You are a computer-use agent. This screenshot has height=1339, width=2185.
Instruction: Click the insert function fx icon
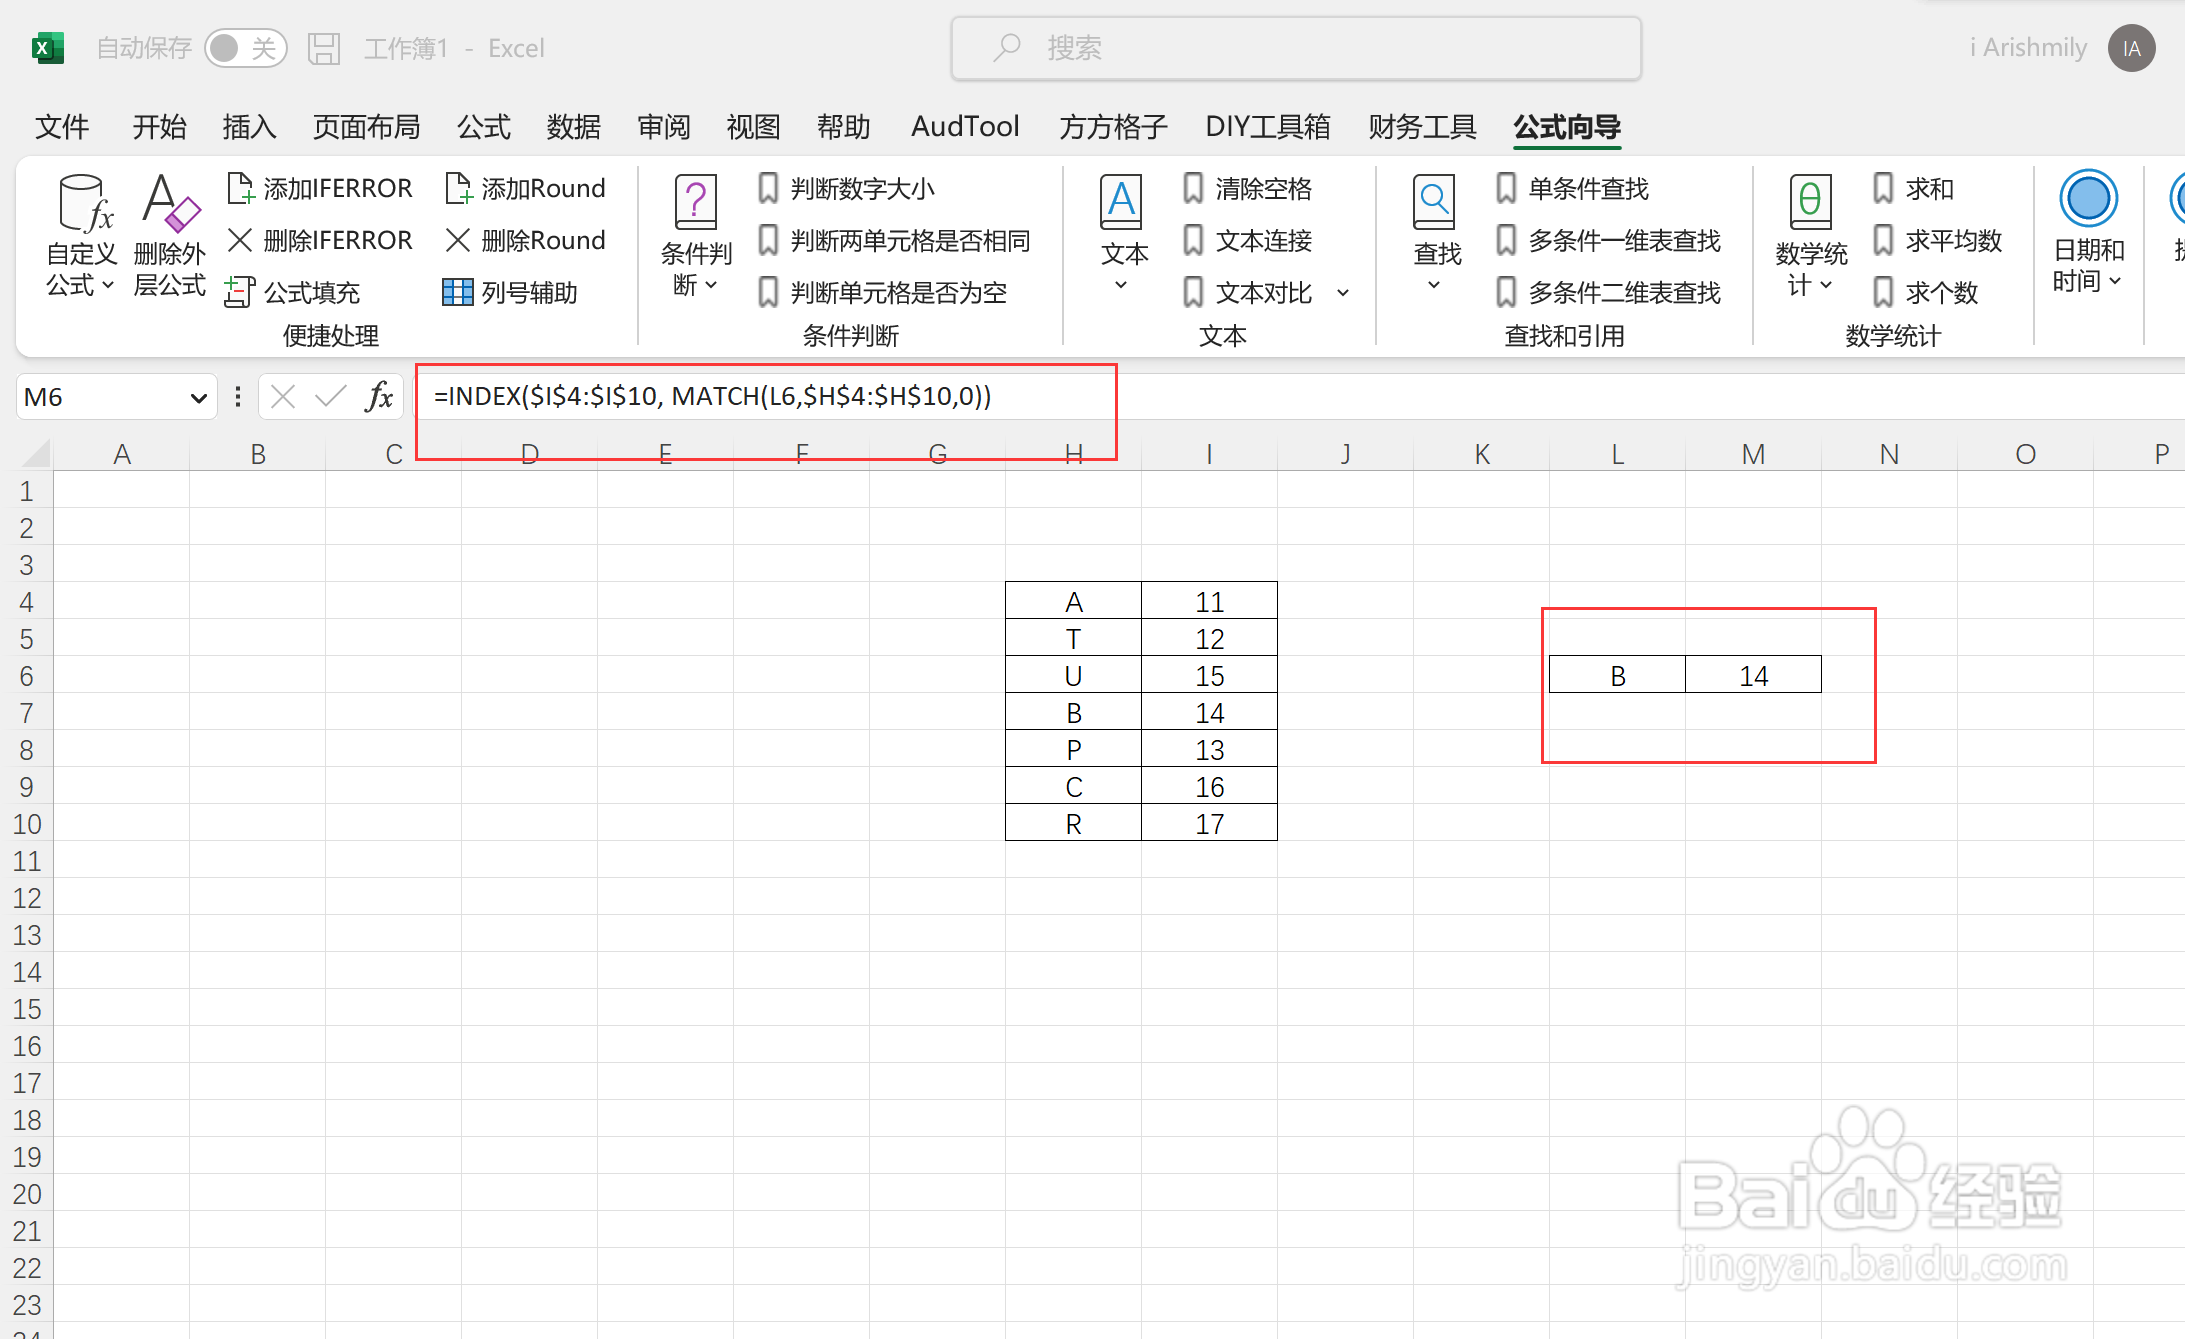(379, 397)
